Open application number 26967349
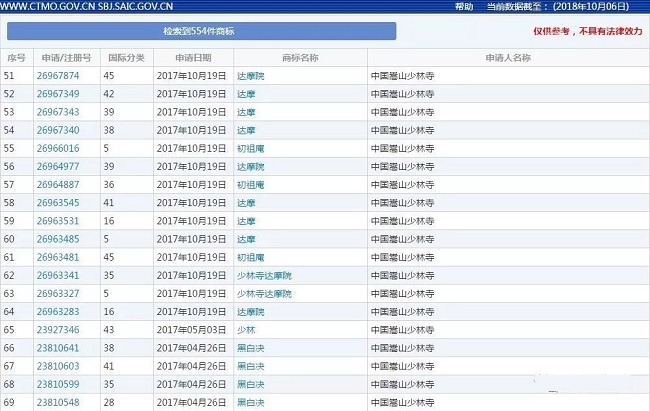 [x=58, y=93]
